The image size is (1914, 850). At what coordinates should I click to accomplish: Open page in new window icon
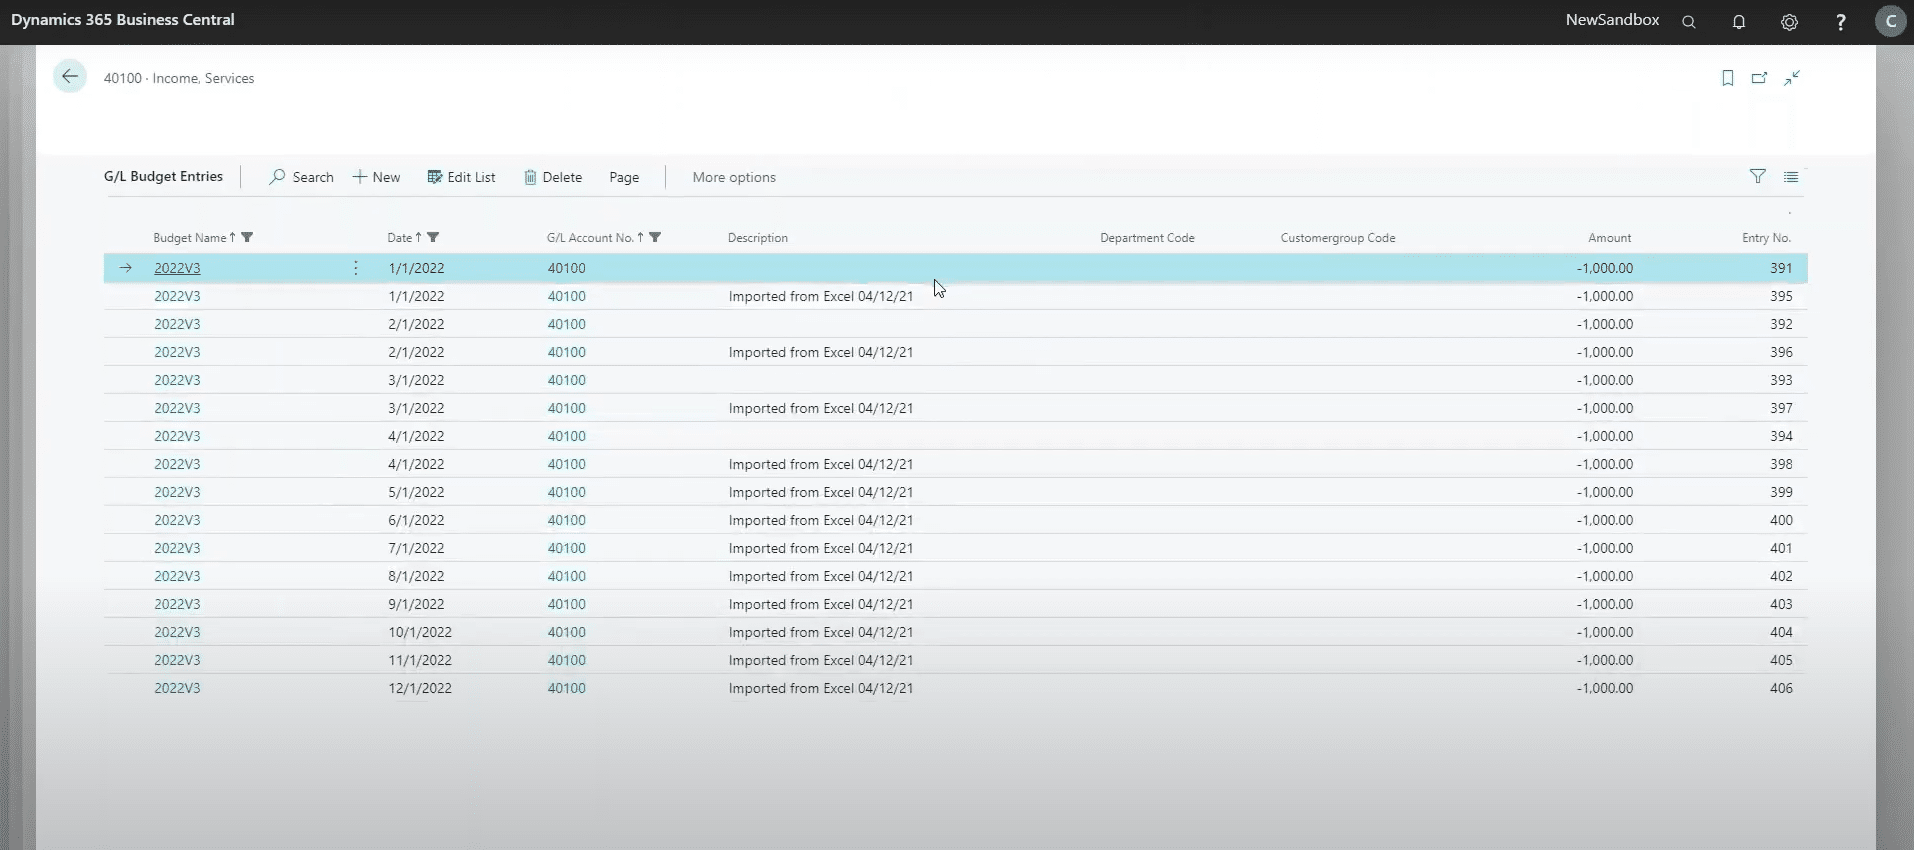tap(1759, 78)
